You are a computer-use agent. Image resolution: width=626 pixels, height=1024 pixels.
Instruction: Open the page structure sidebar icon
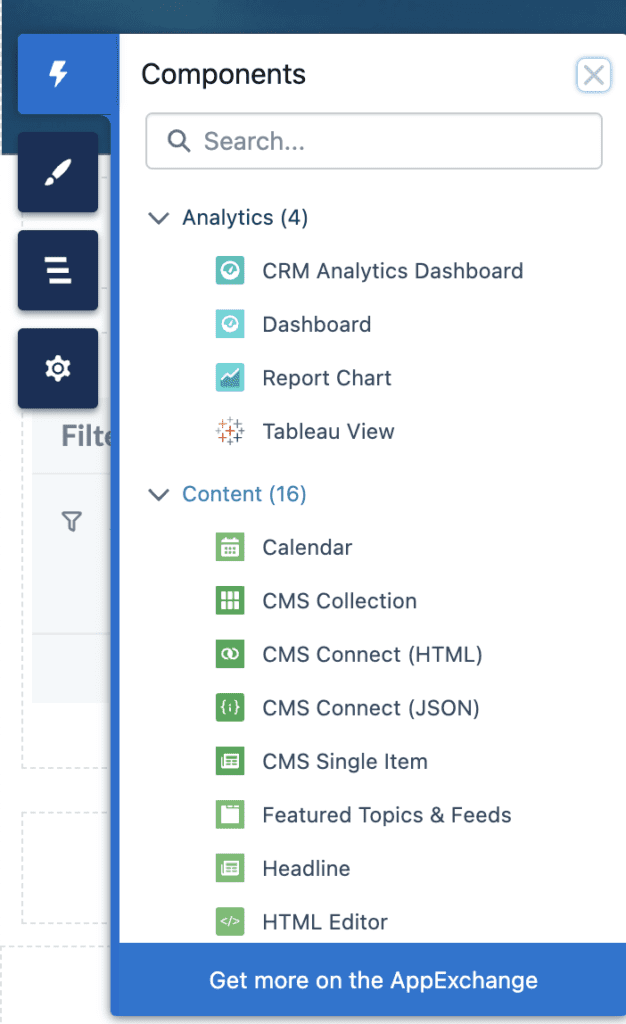tap(57, 270)
